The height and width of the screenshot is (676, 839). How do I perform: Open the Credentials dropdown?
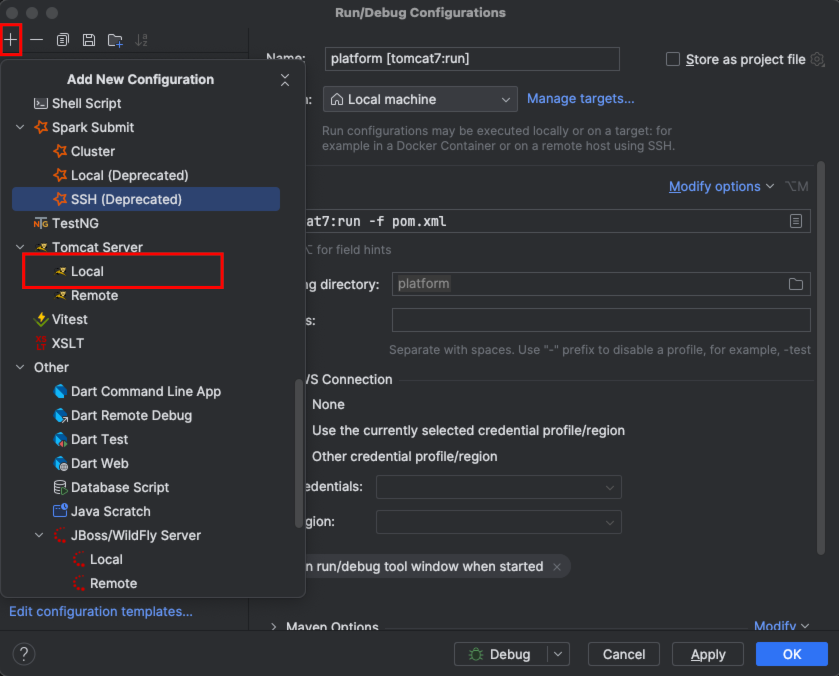(x=499, y=487)
